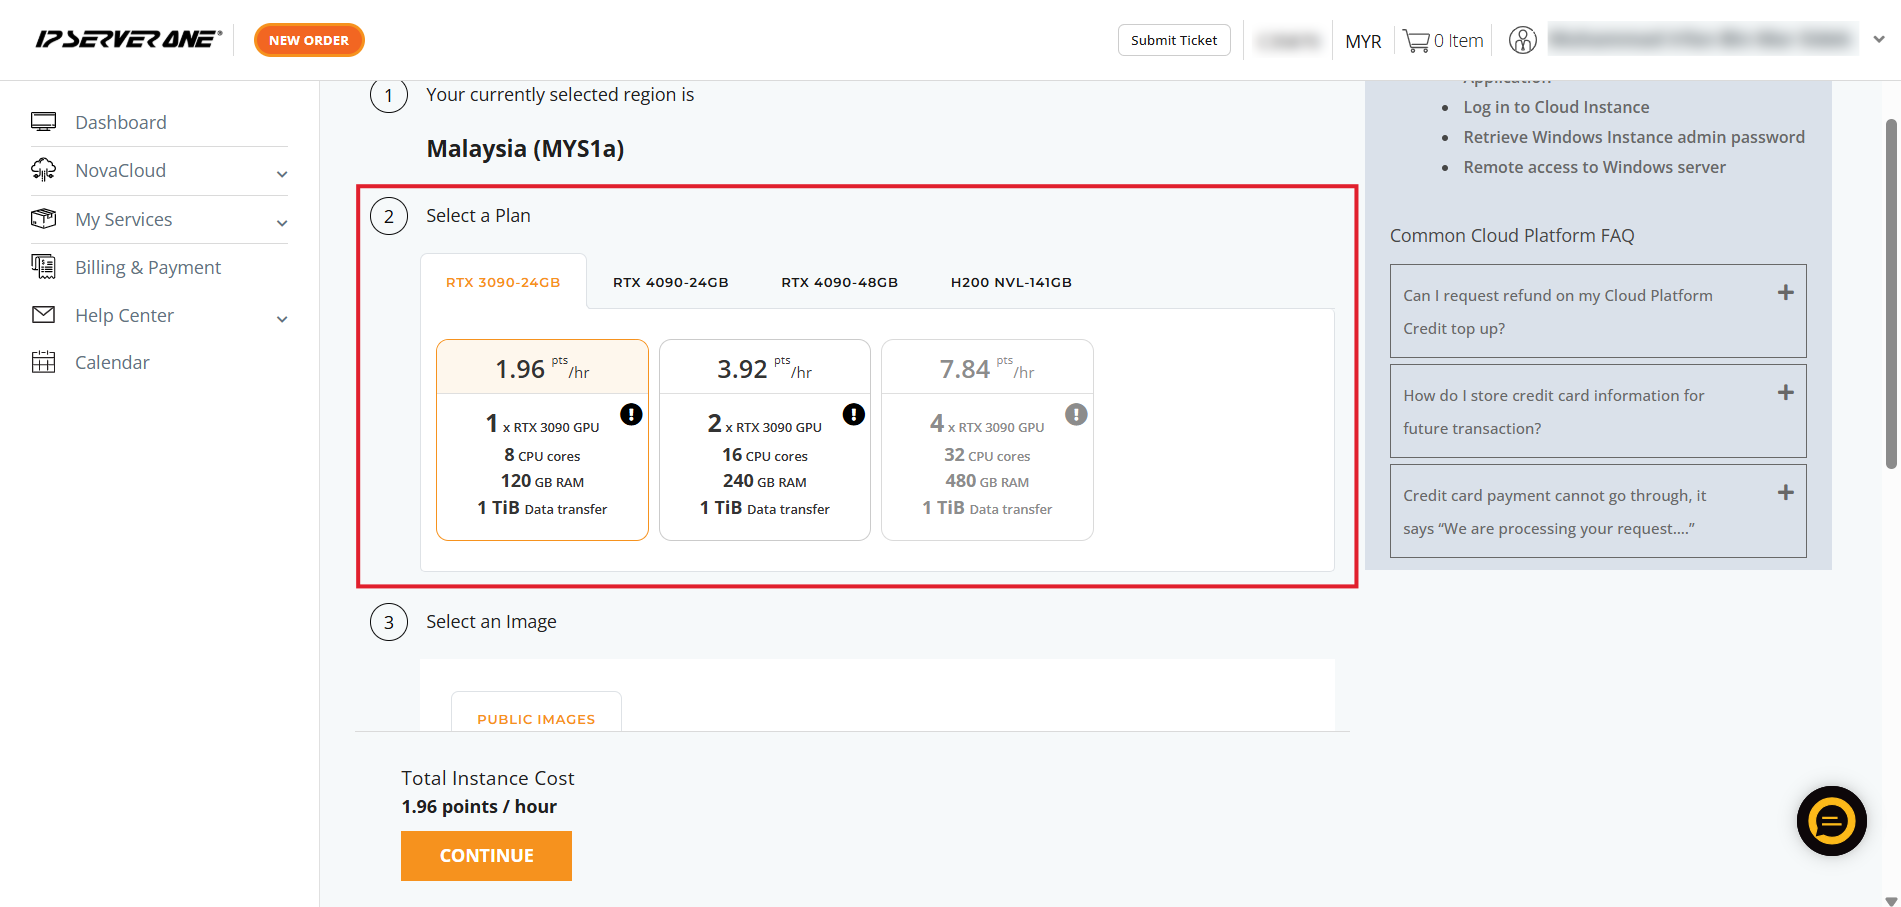Click the Dashboard monitor icon
The image size is (1901, 907).
pyautogui.click(x=43, y=122)
